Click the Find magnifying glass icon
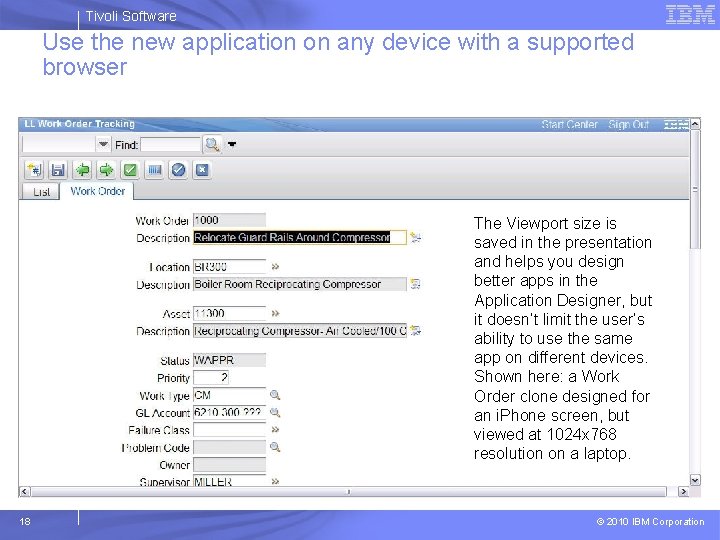720x540 pixels. 212,145
